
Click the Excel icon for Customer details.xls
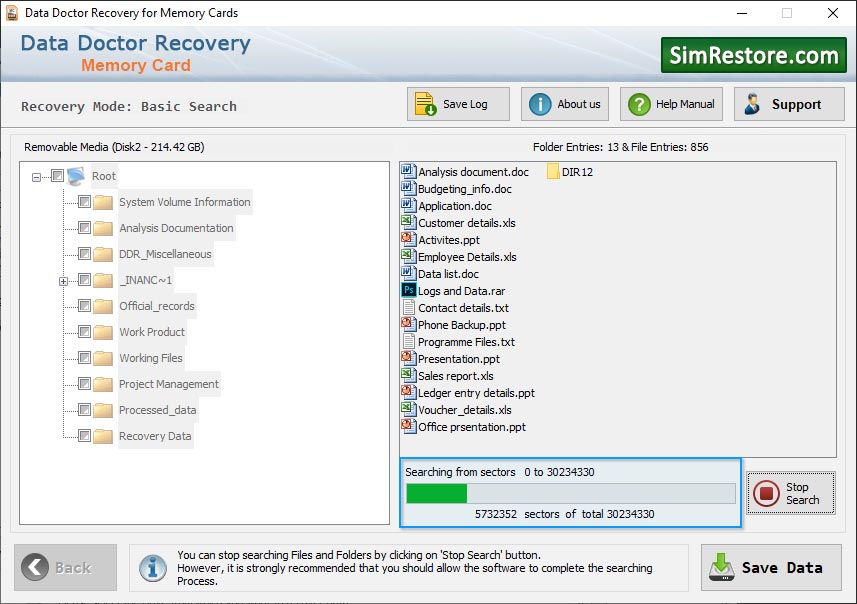[x=408, y=222]
